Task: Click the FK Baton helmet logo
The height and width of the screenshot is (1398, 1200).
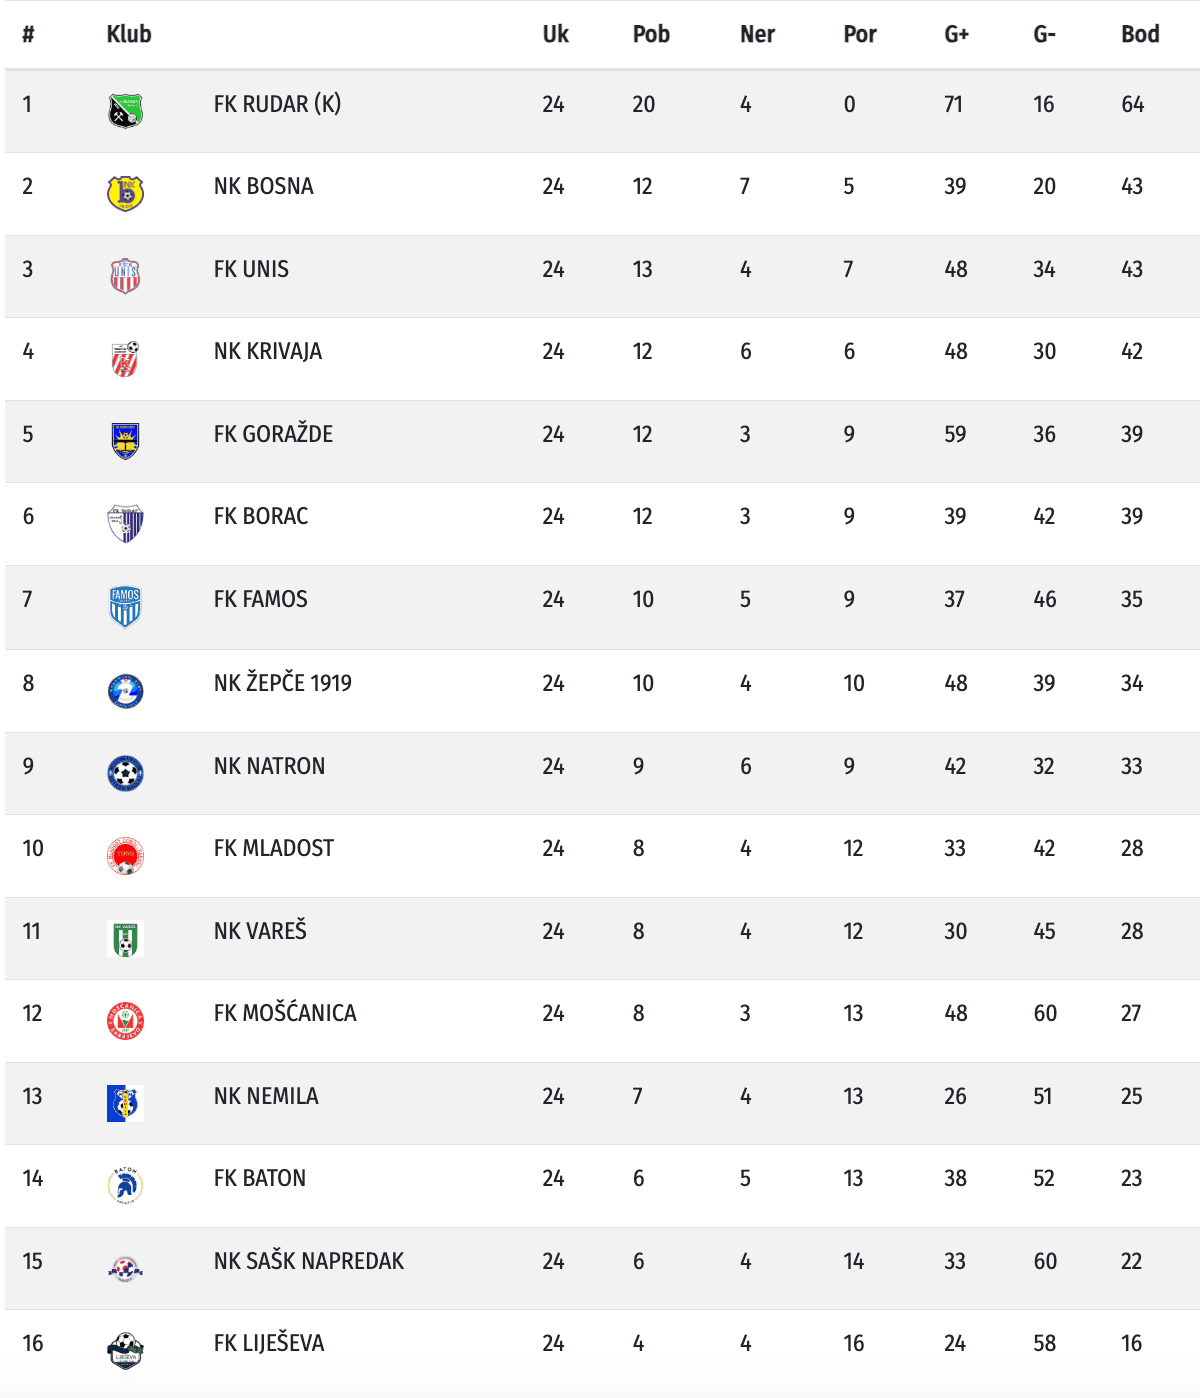Action: (x=125, y=1185)
